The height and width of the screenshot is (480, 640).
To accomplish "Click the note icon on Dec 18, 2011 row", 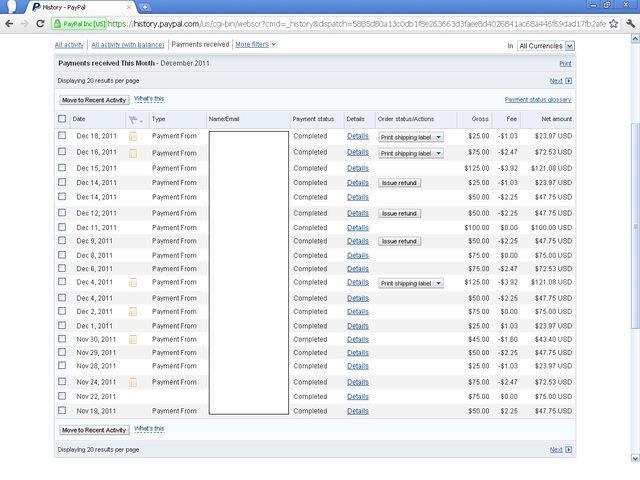I will [133, 136].
